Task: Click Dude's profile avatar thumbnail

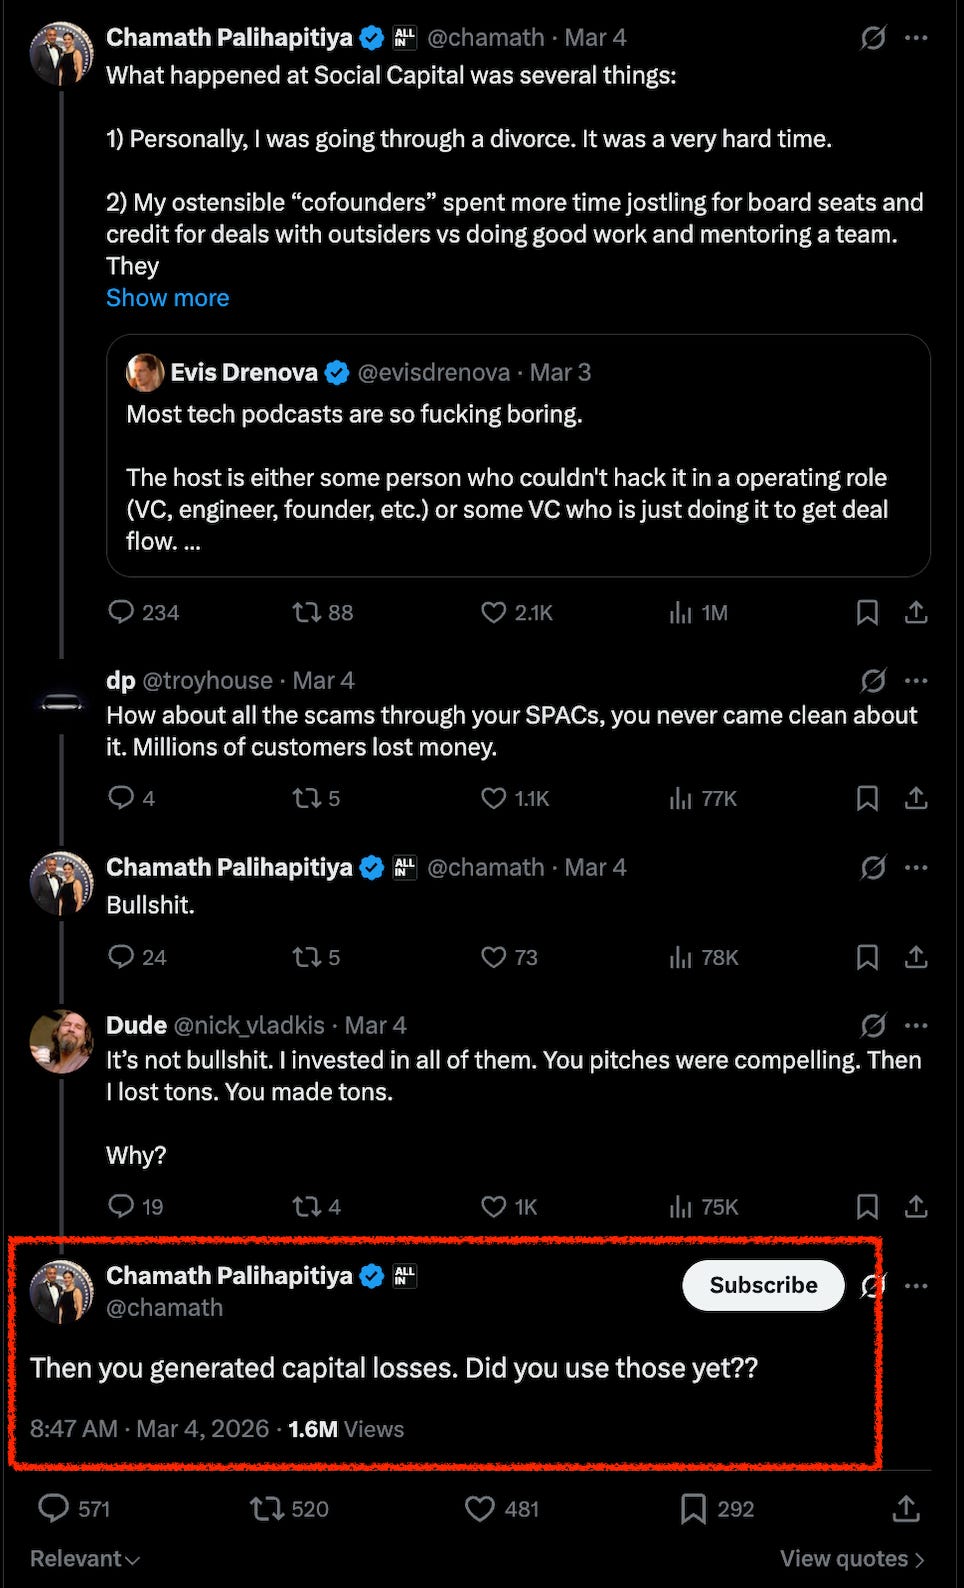Action: (x=61, y=1041)
